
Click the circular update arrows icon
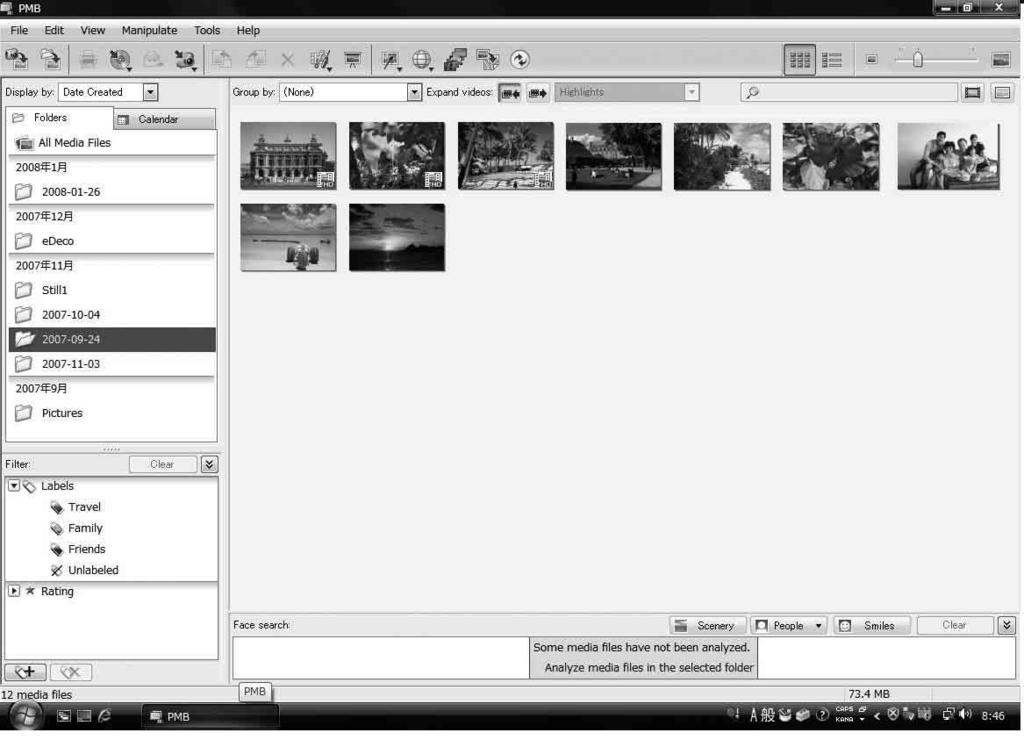click(520, 59)
